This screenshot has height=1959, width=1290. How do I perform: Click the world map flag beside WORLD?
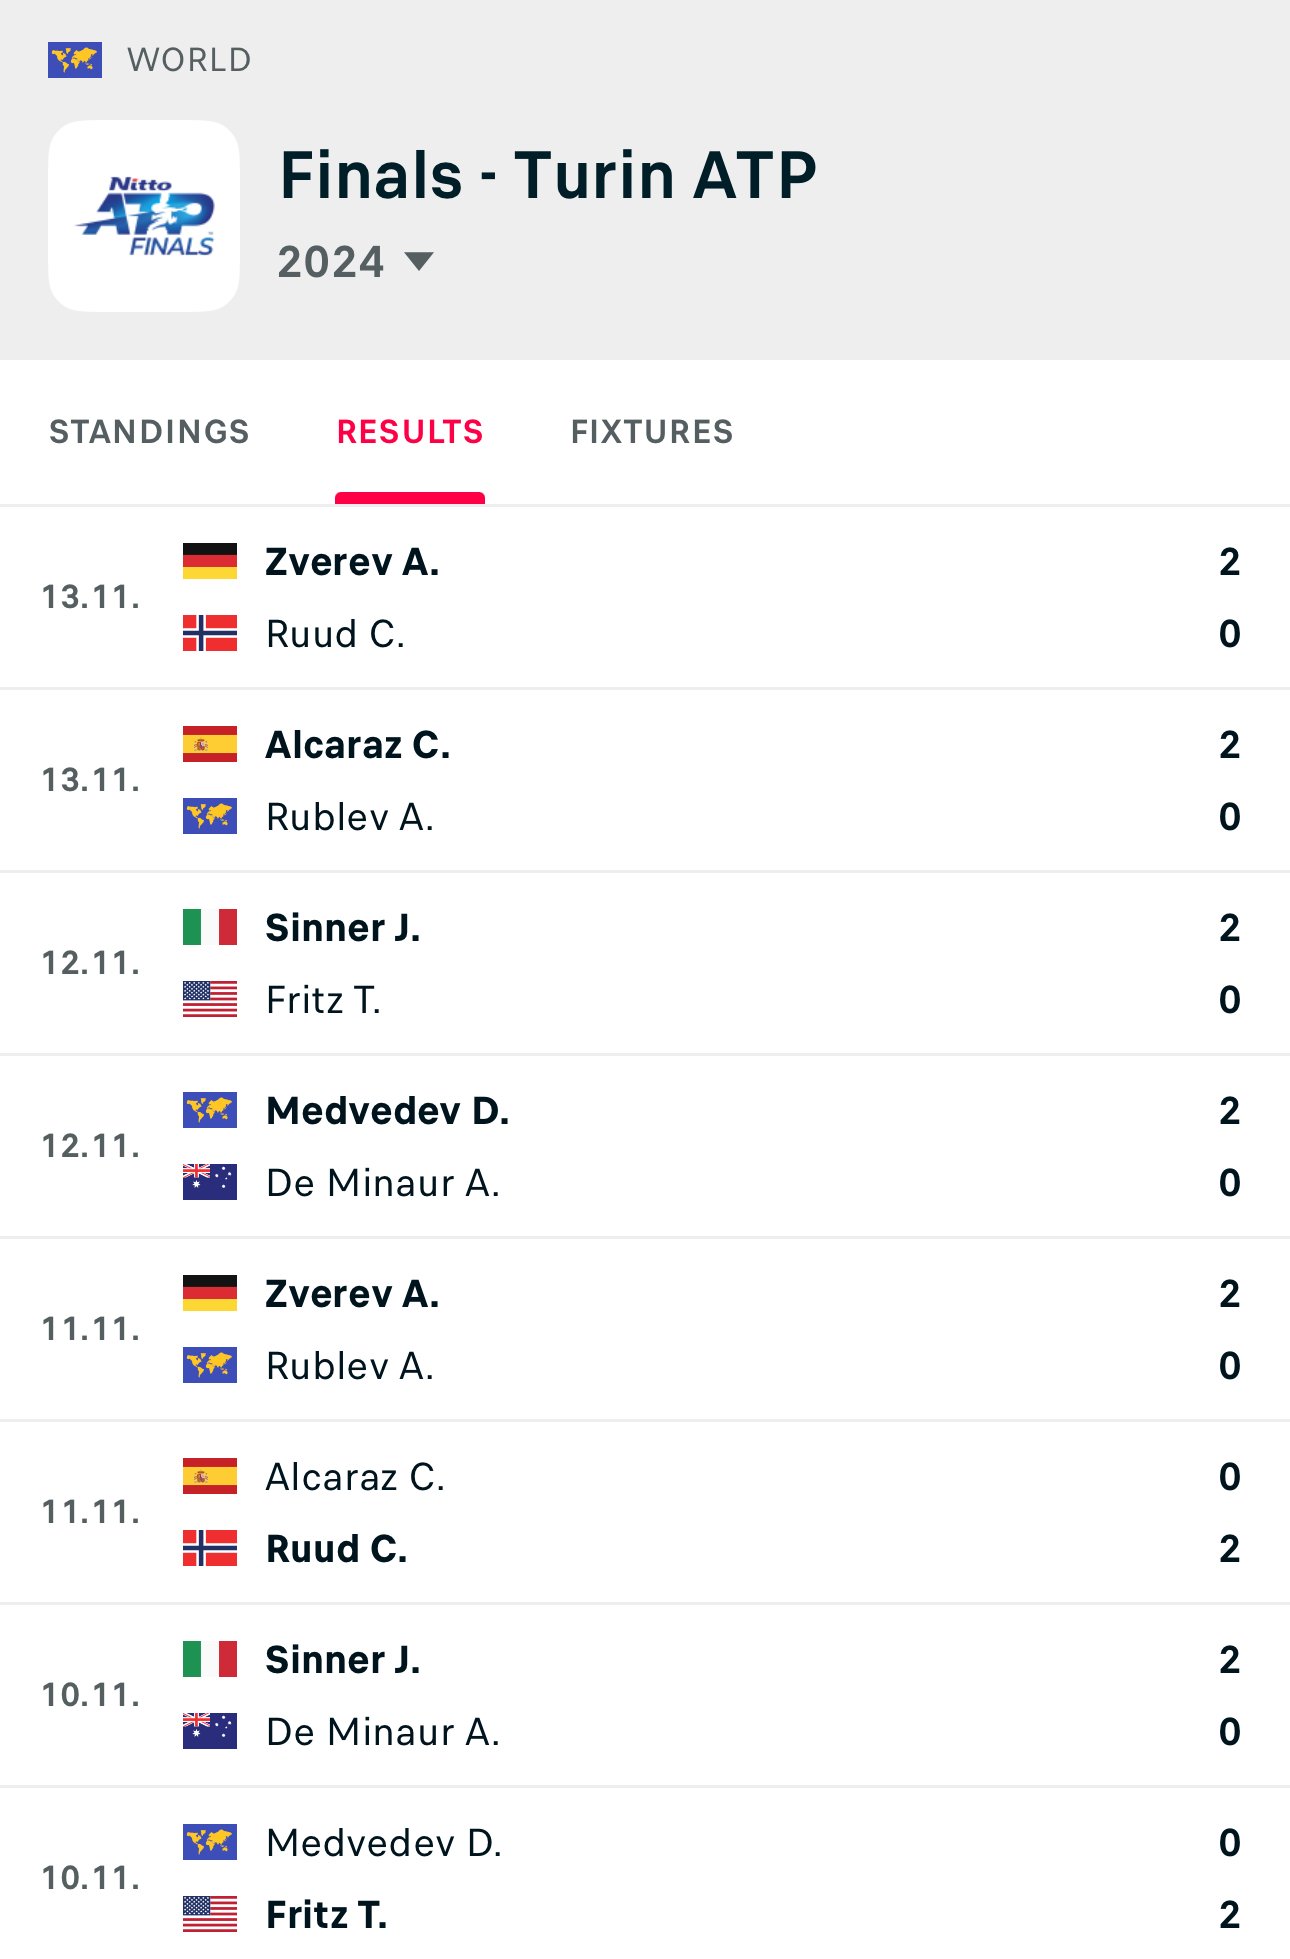75,60
